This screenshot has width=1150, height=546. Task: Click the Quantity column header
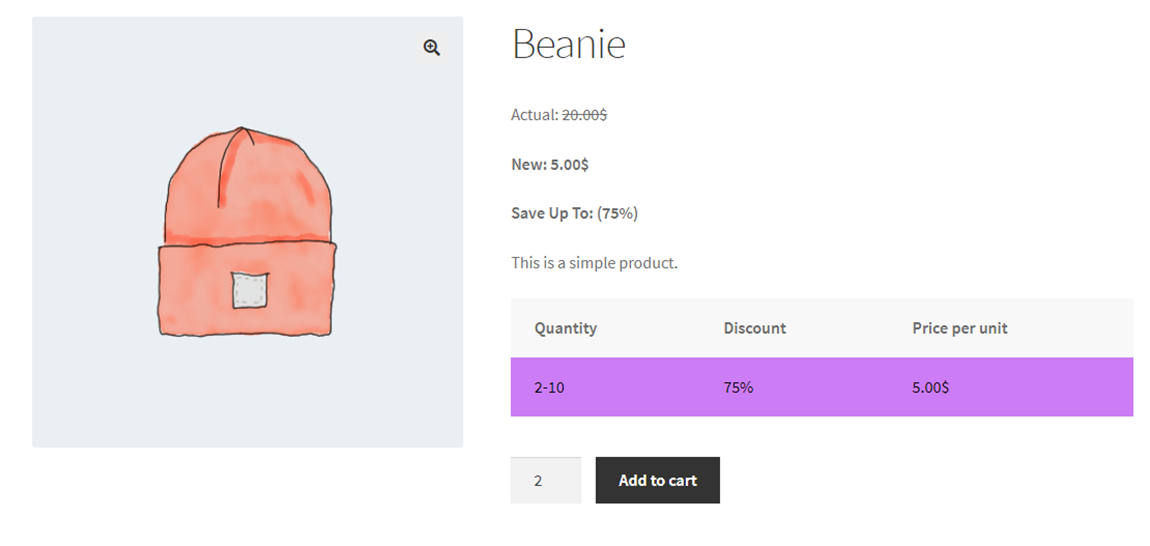[x=565, y=328]
